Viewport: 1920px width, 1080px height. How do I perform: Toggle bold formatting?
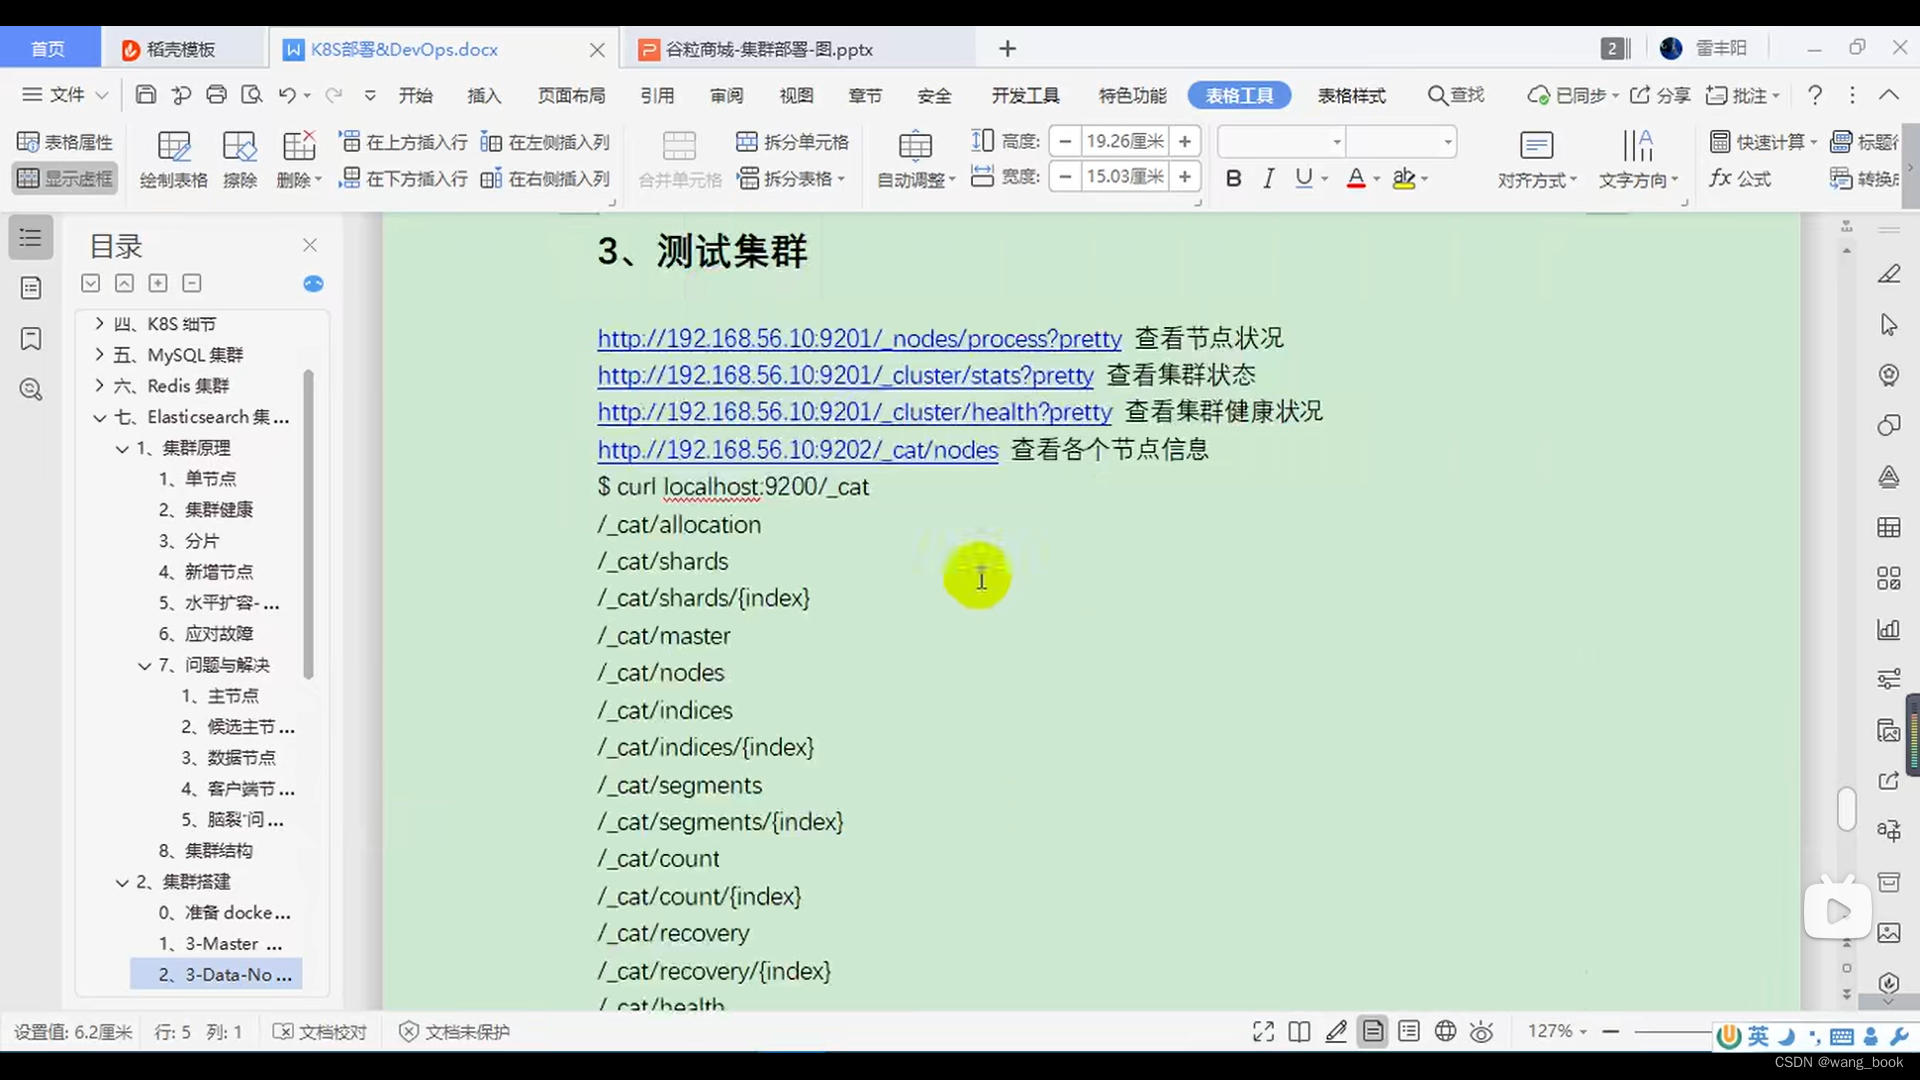(x=1233, y=177)
